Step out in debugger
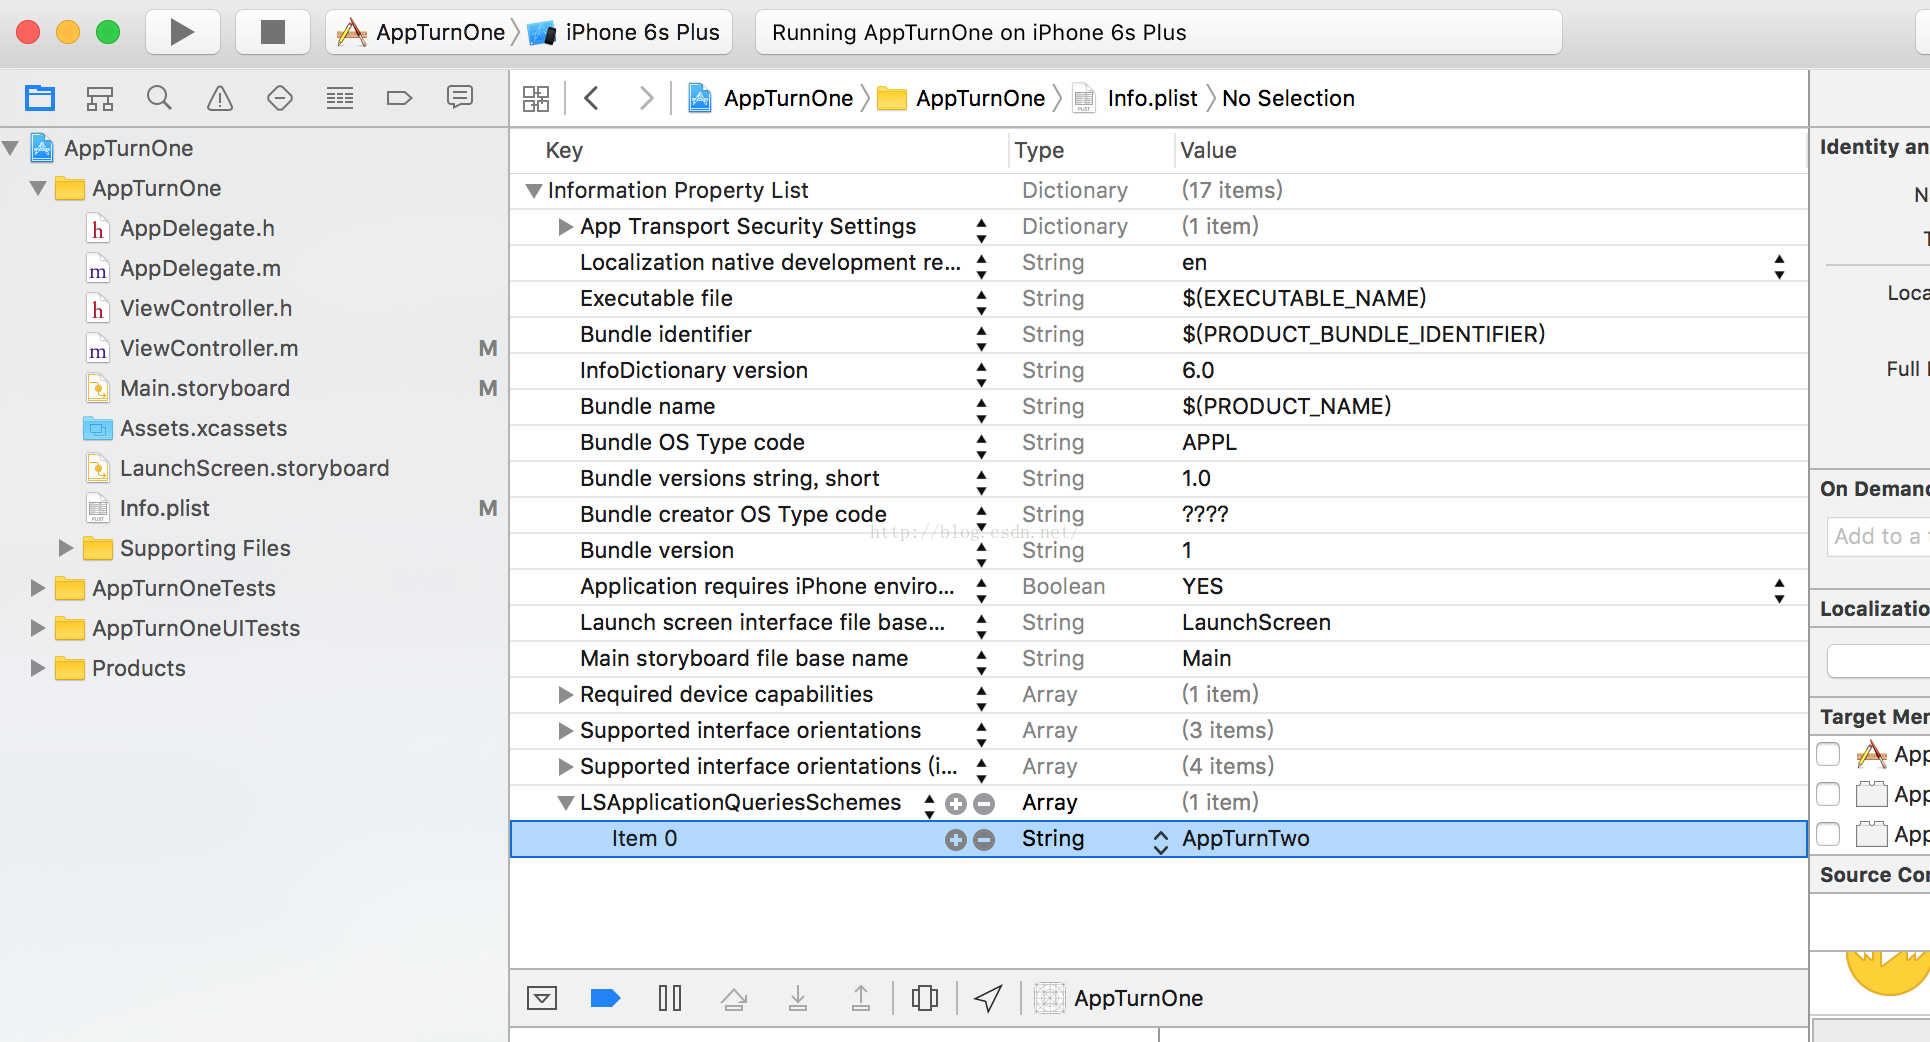This screenshot has width=1930, height=1042. 861,998
